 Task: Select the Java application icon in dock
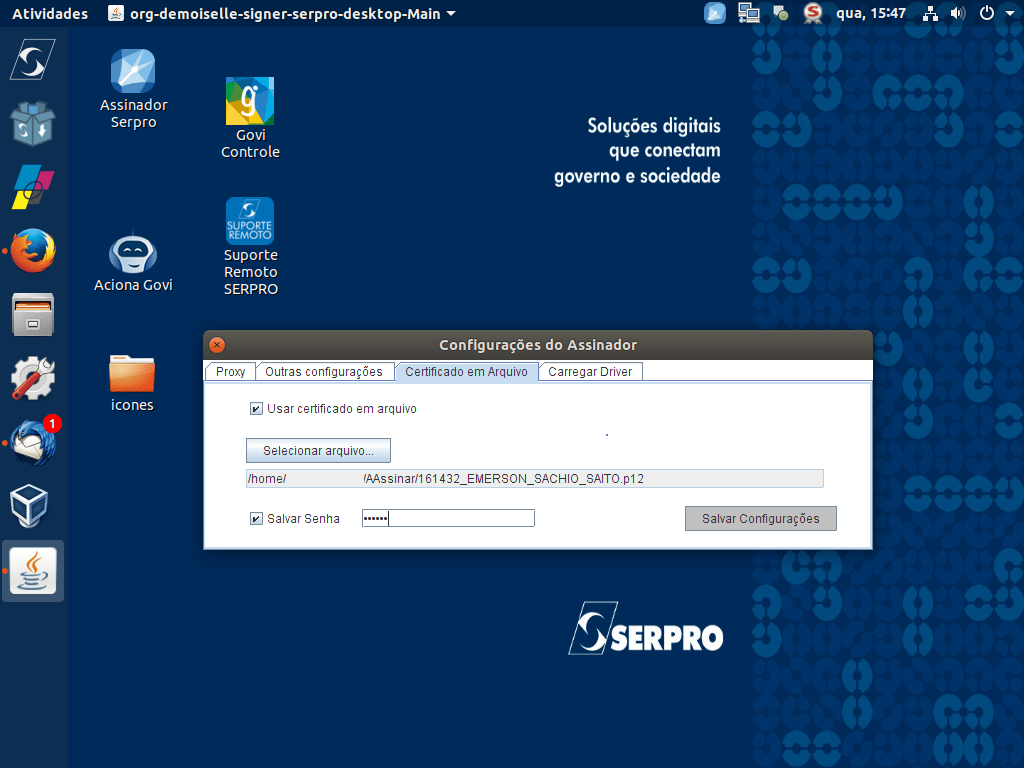[x=33, y=571]
